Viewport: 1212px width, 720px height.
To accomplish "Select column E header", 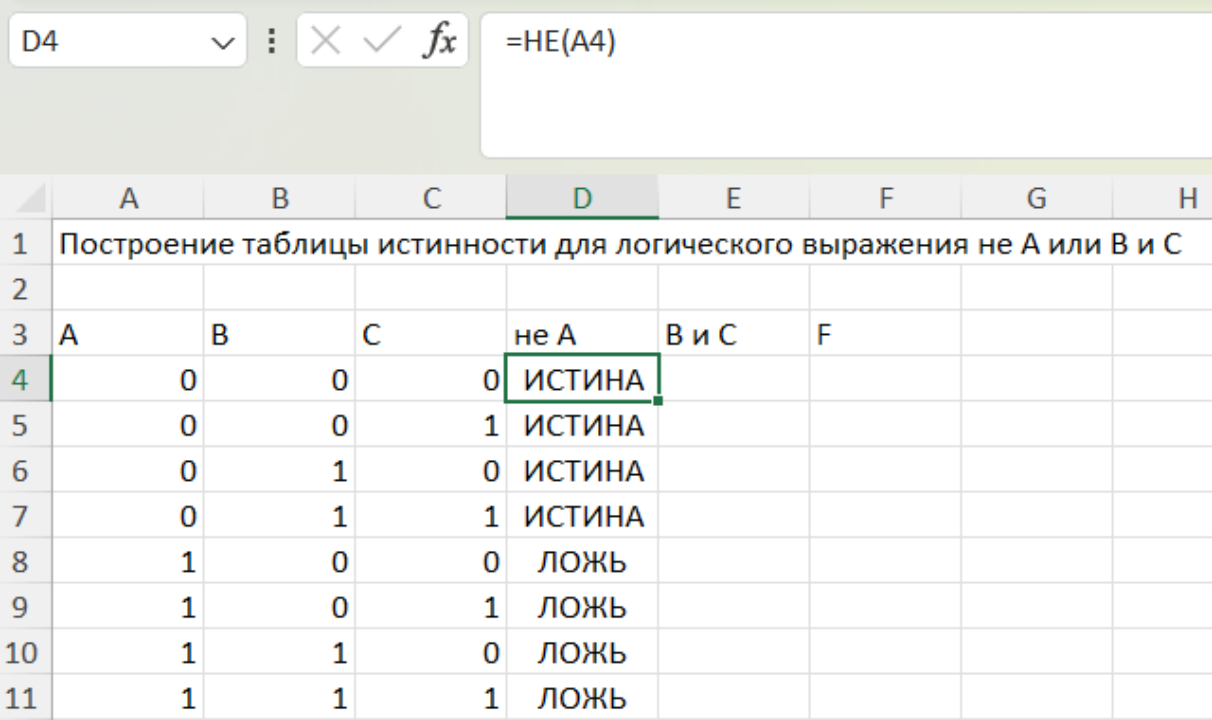I will tap(733, 199).
